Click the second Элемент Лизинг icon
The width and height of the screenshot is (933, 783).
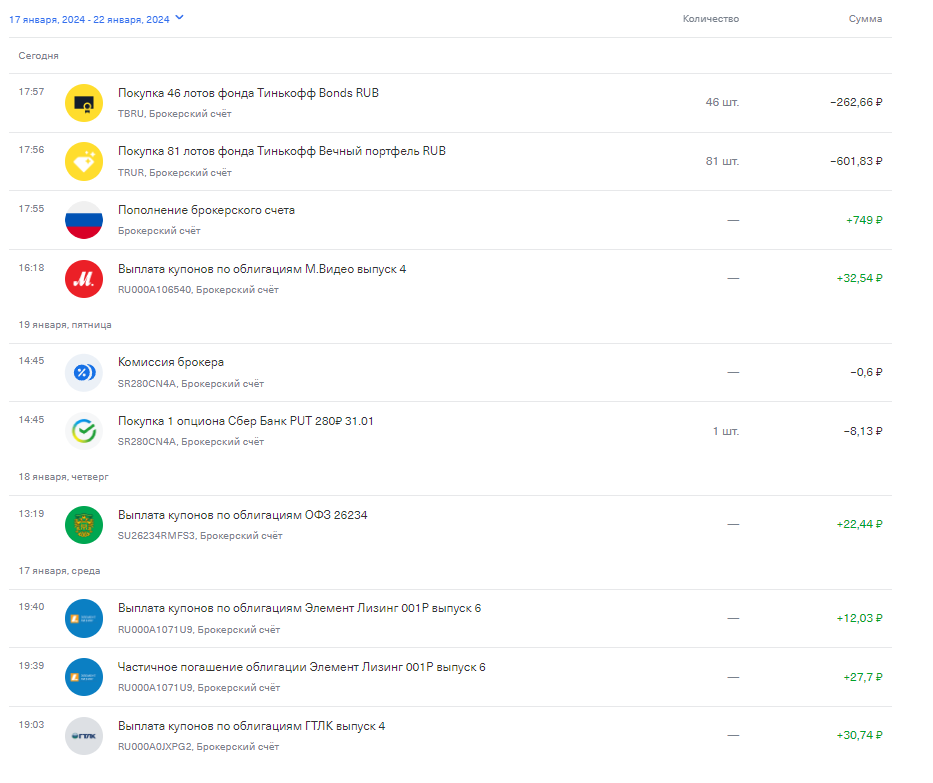[x=84, y=676]
